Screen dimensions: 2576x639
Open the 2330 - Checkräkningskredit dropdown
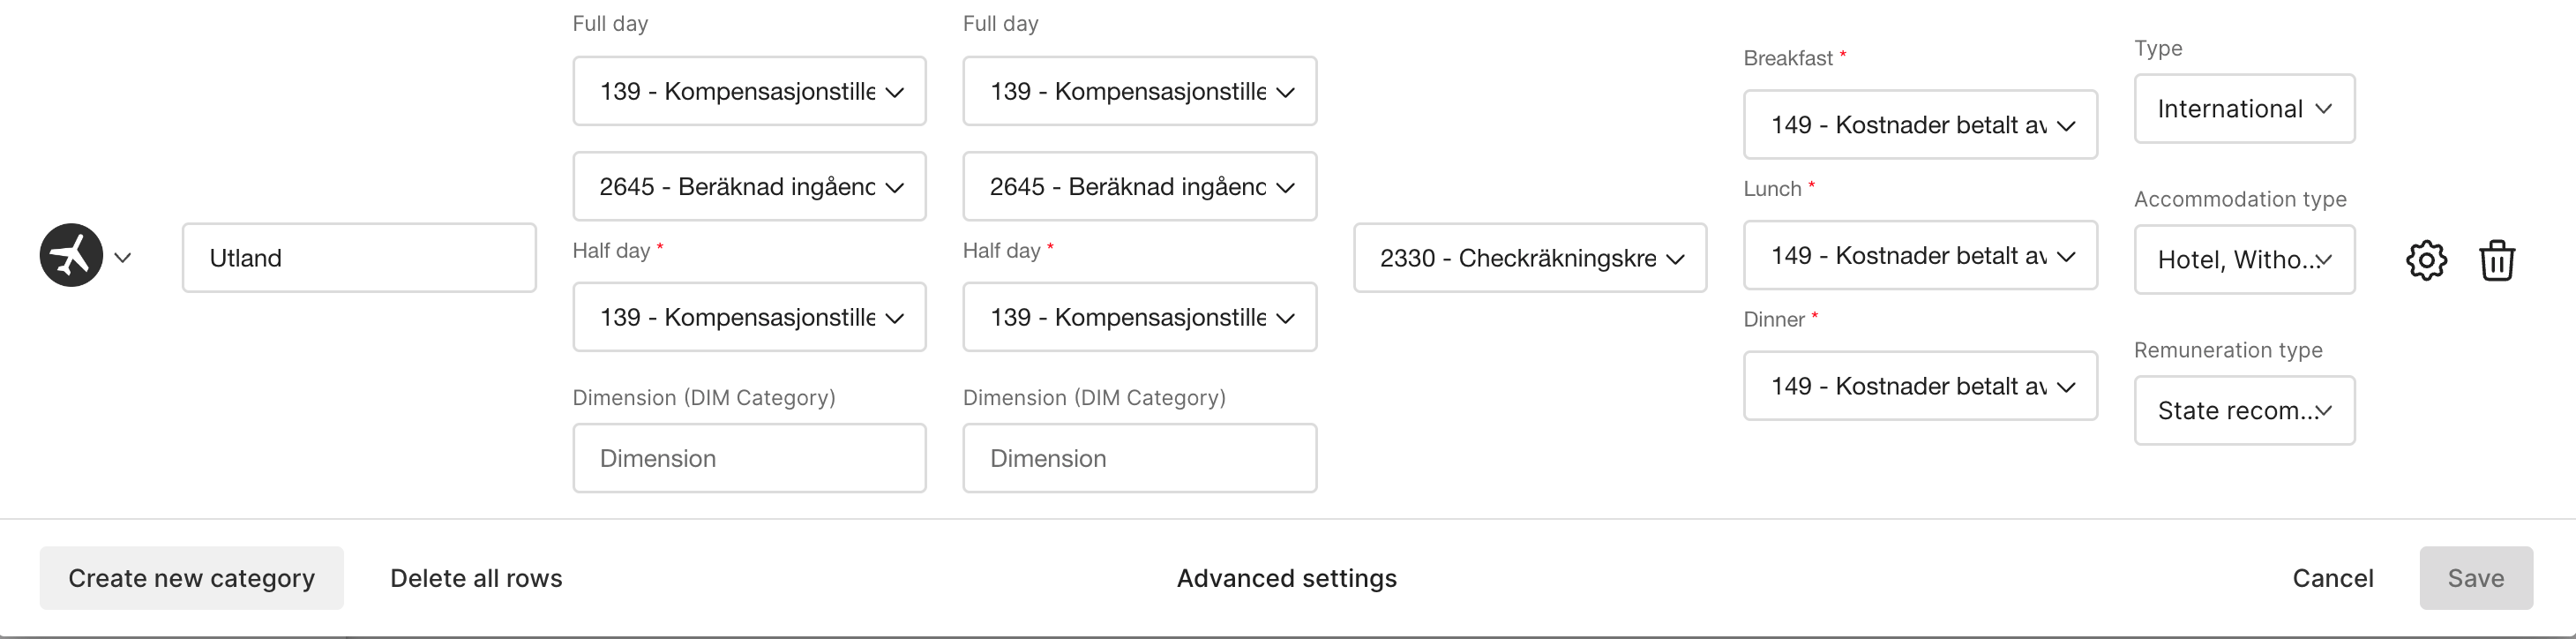(x=1529, y=258)
